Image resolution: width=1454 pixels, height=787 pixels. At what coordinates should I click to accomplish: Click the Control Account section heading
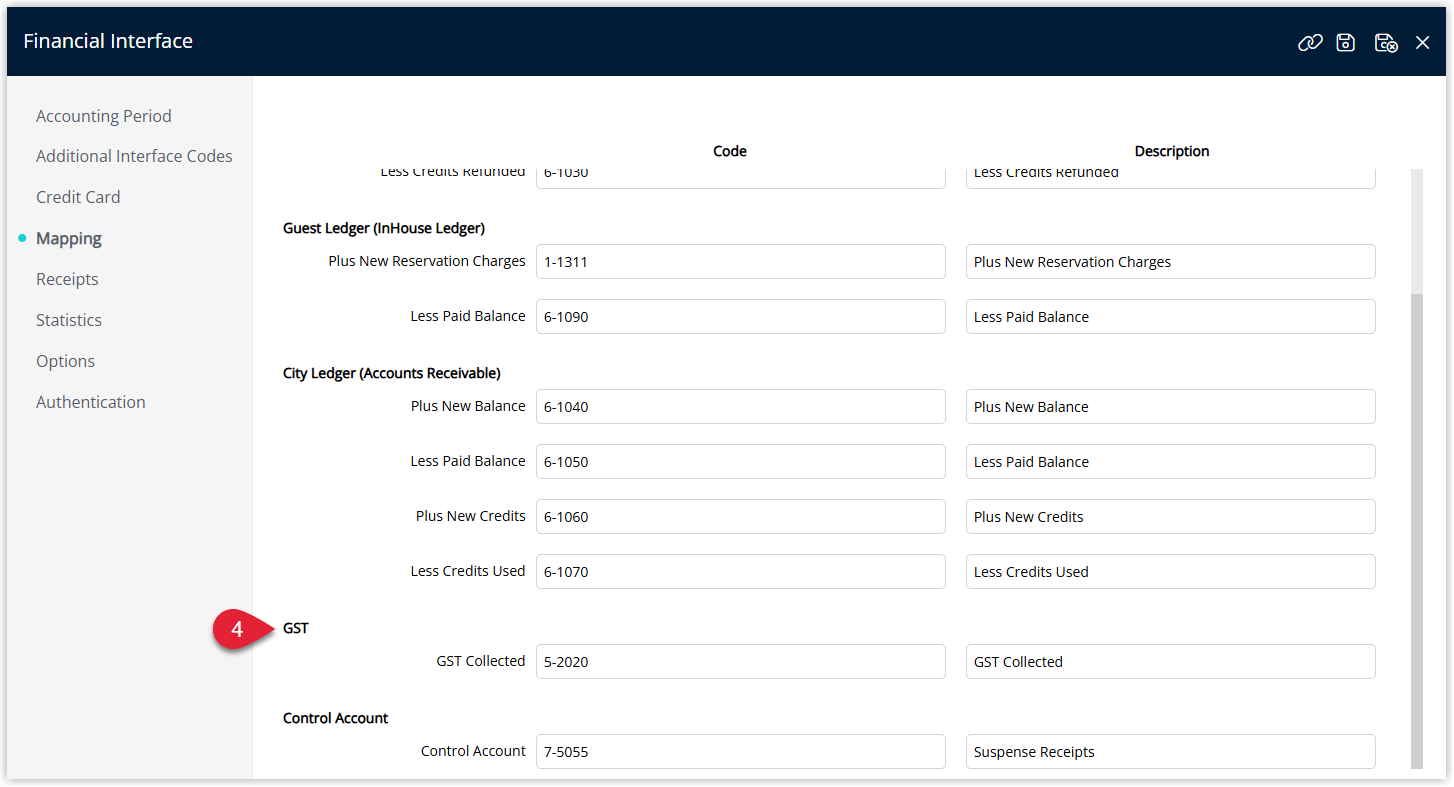(x=336, y=718)
